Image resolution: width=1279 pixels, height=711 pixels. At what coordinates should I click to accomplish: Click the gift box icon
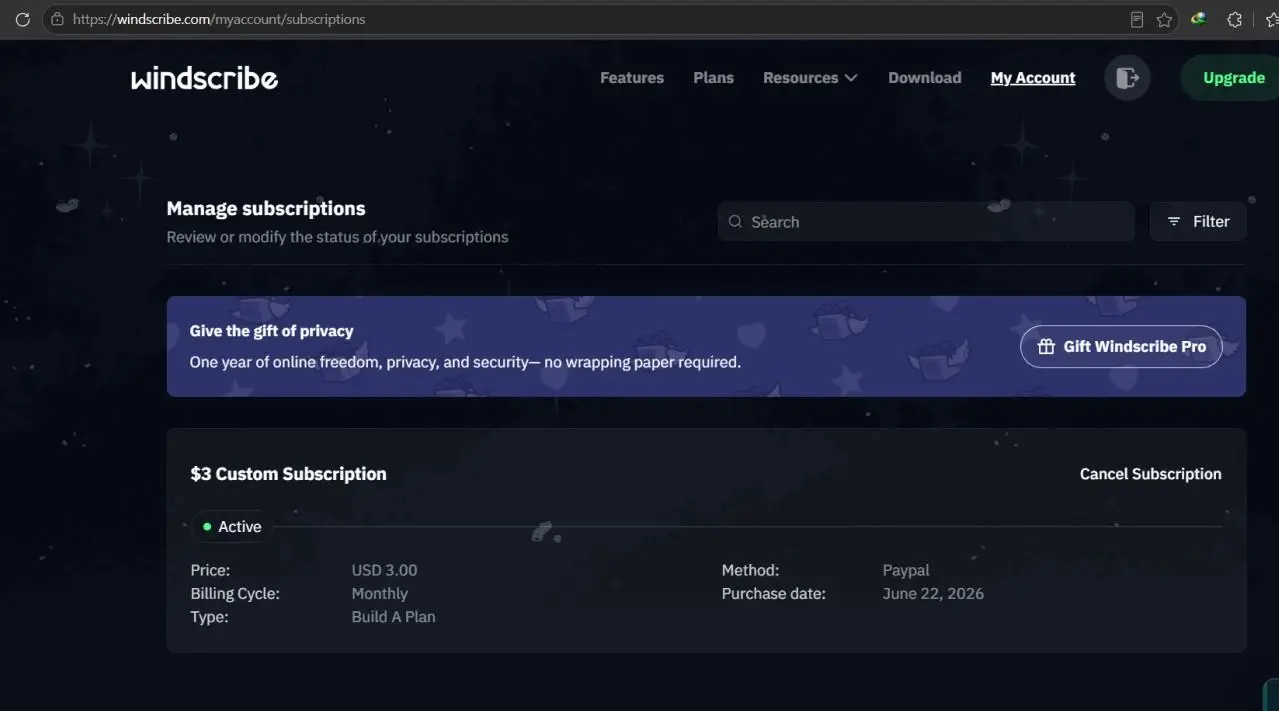click(x=1046, y=347)
